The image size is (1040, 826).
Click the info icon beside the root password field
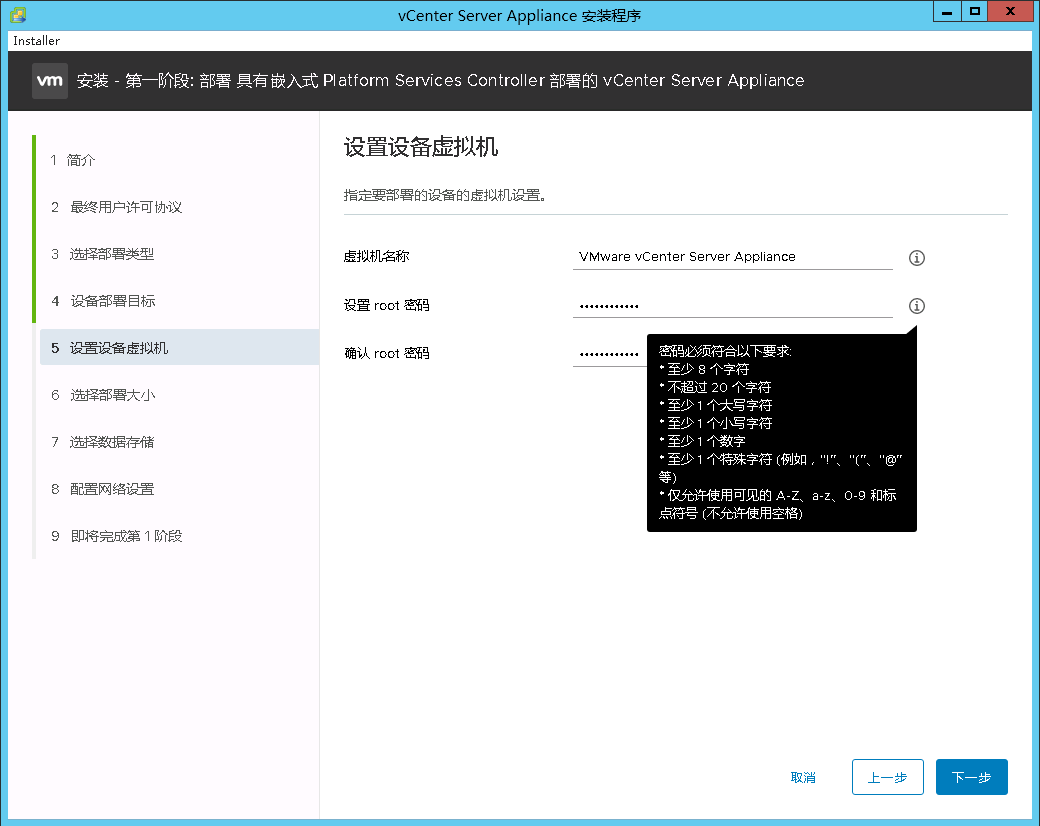click(917, 305)
